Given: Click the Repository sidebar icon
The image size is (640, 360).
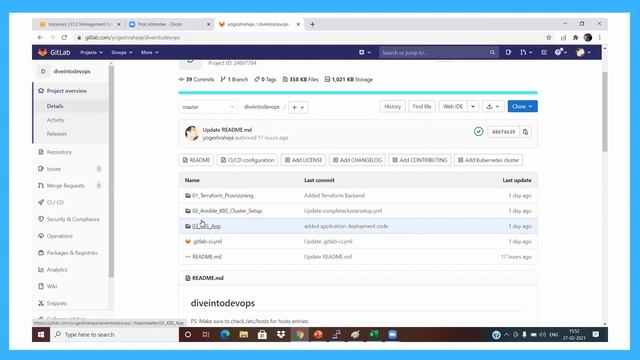Looking at the screenshot, I should pyautogui.click(x=41, y=152).
